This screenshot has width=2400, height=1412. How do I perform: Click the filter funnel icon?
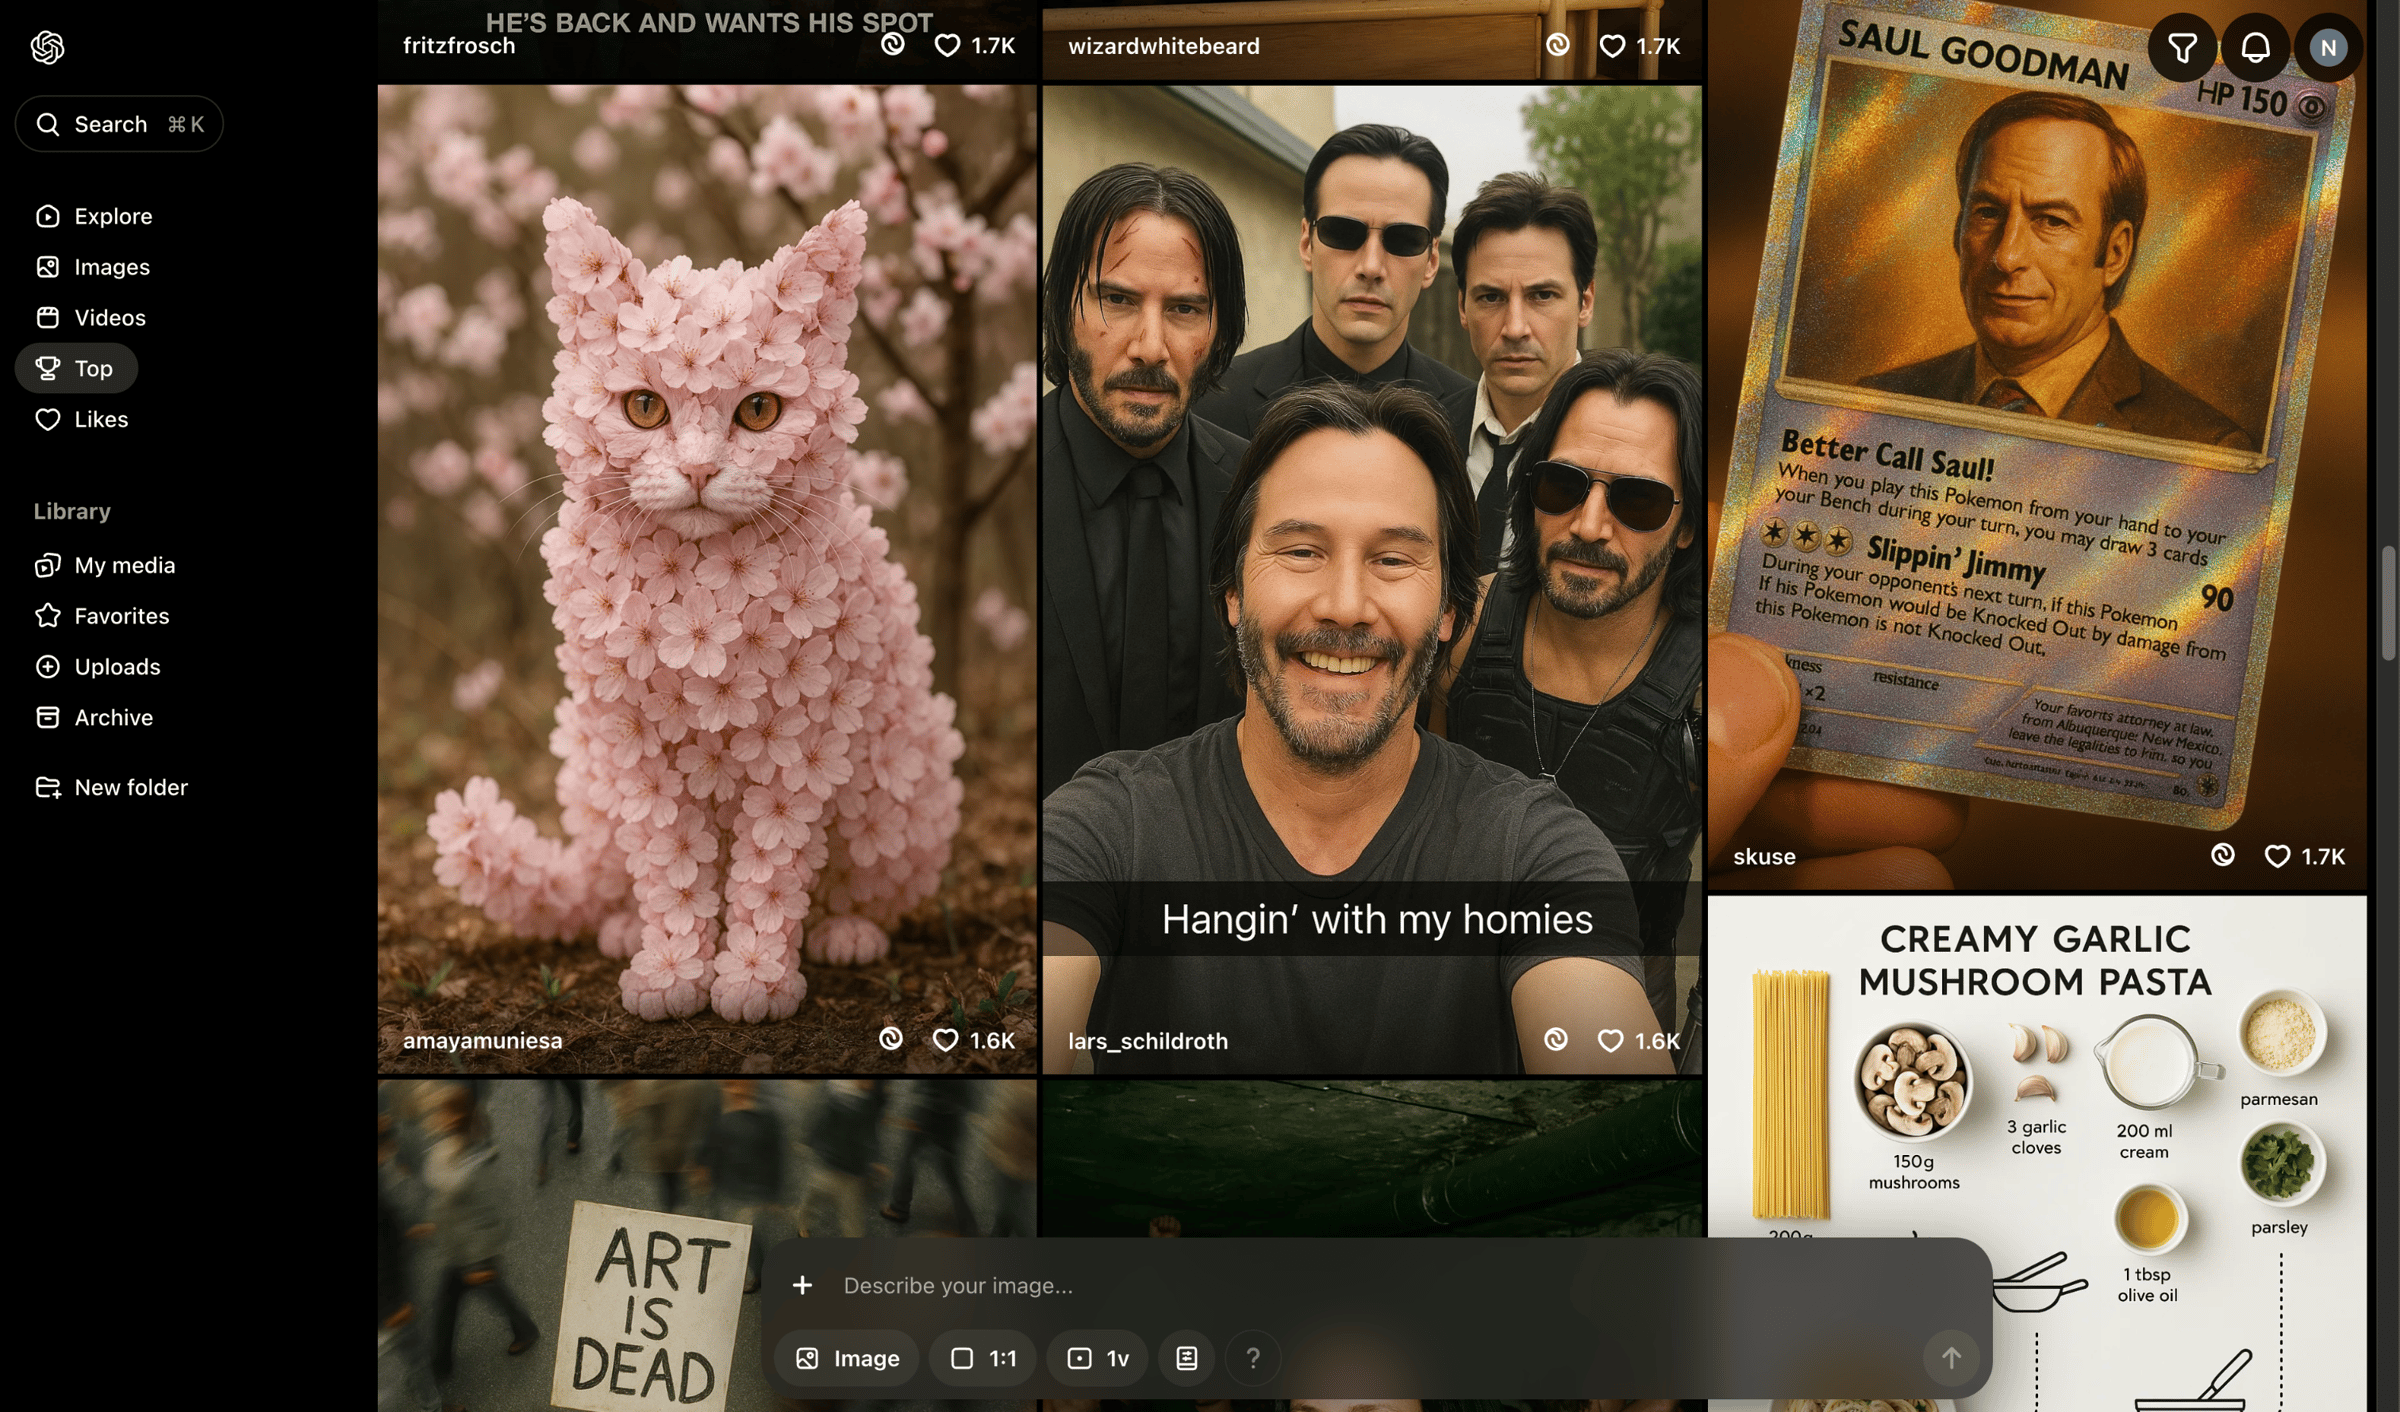2182,47
